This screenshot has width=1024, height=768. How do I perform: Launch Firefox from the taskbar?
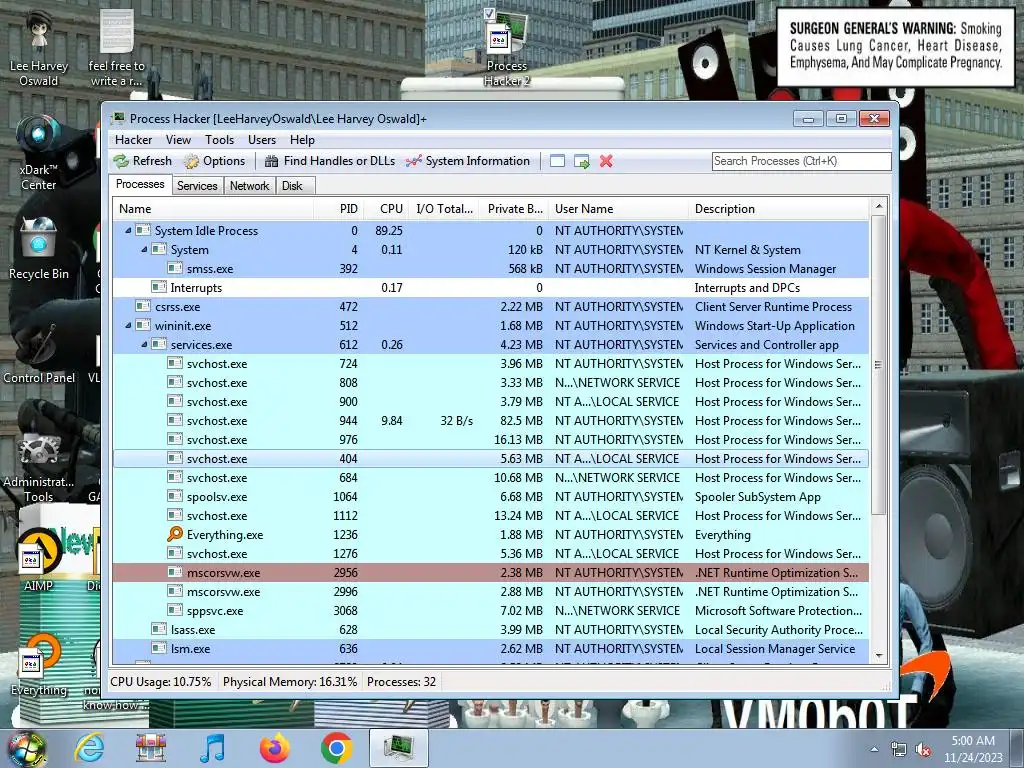coord(274,748)
